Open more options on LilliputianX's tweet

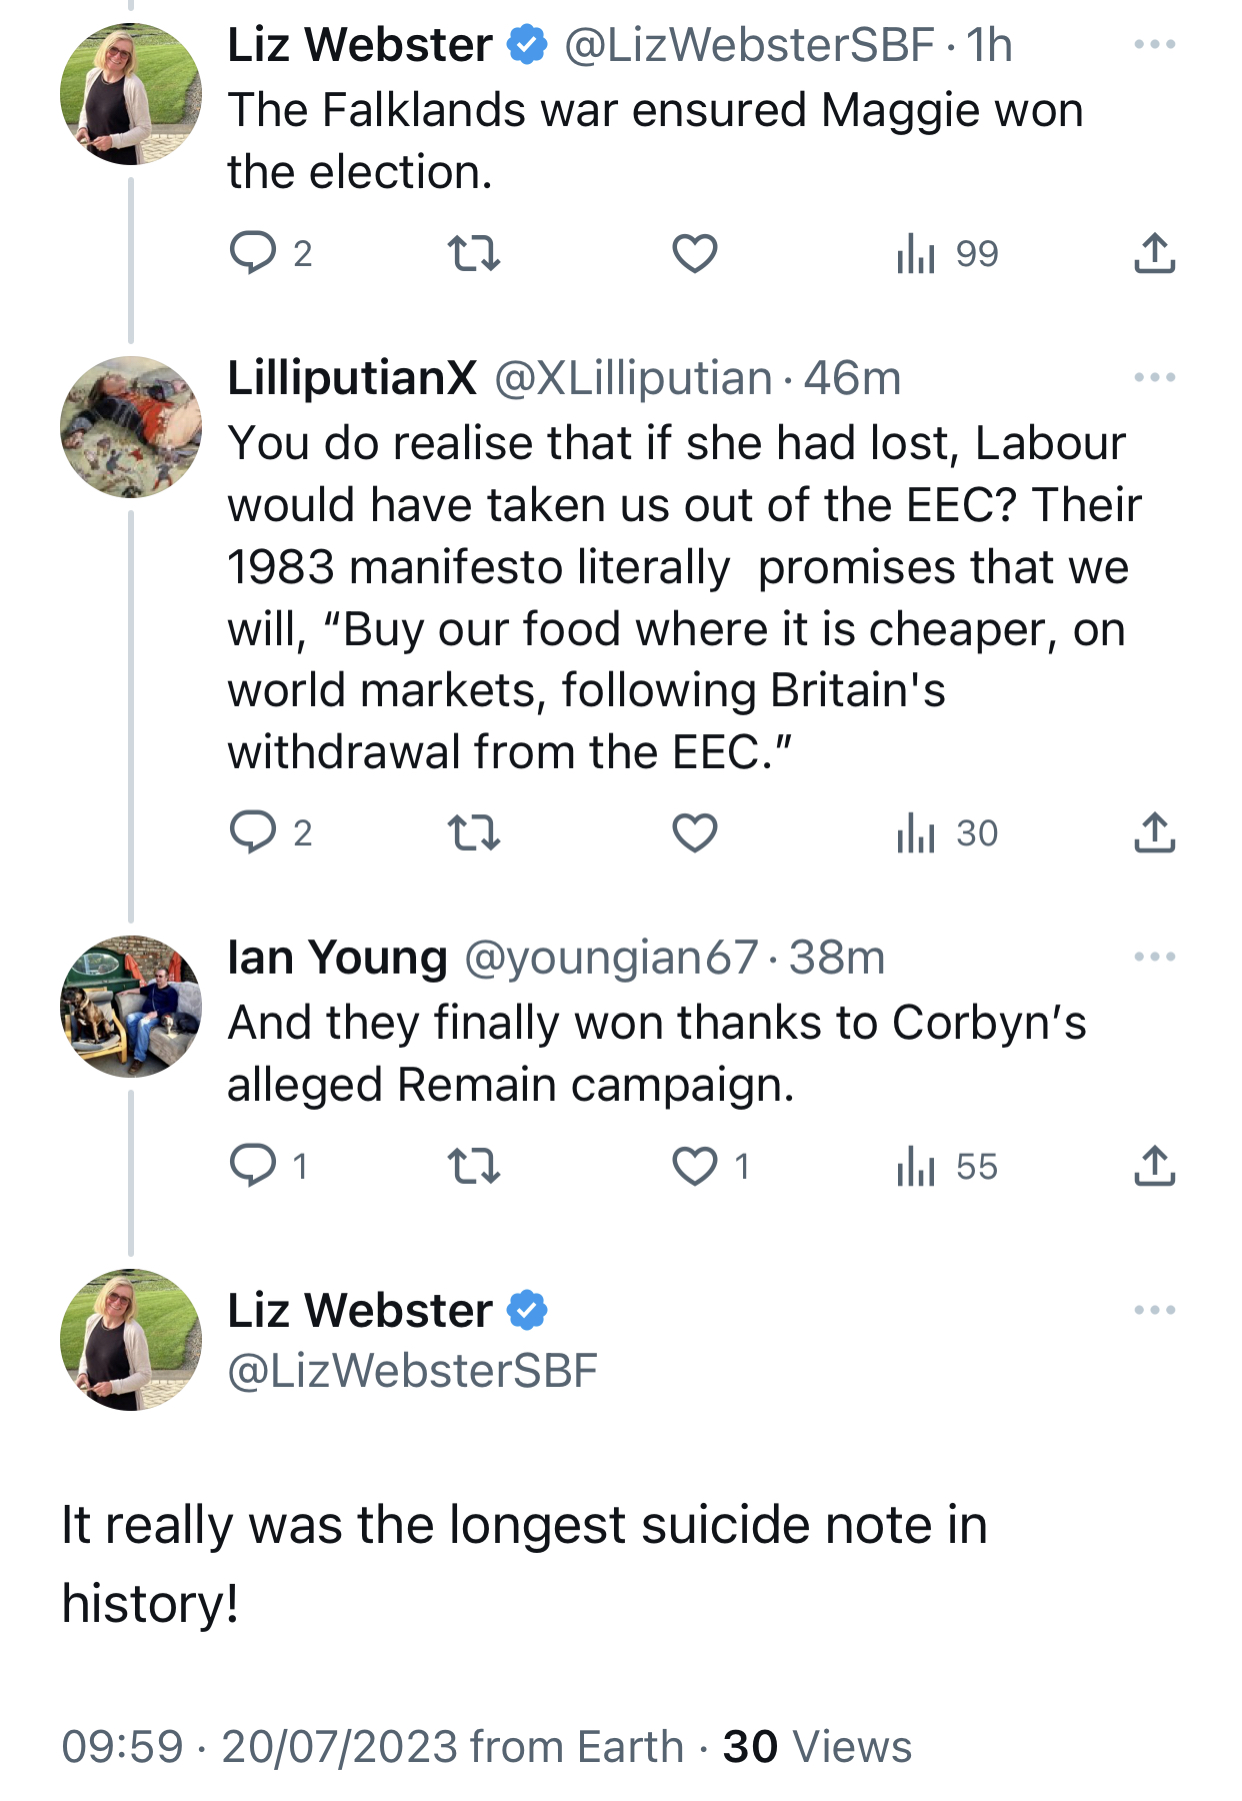click(x=1154, y=378)
